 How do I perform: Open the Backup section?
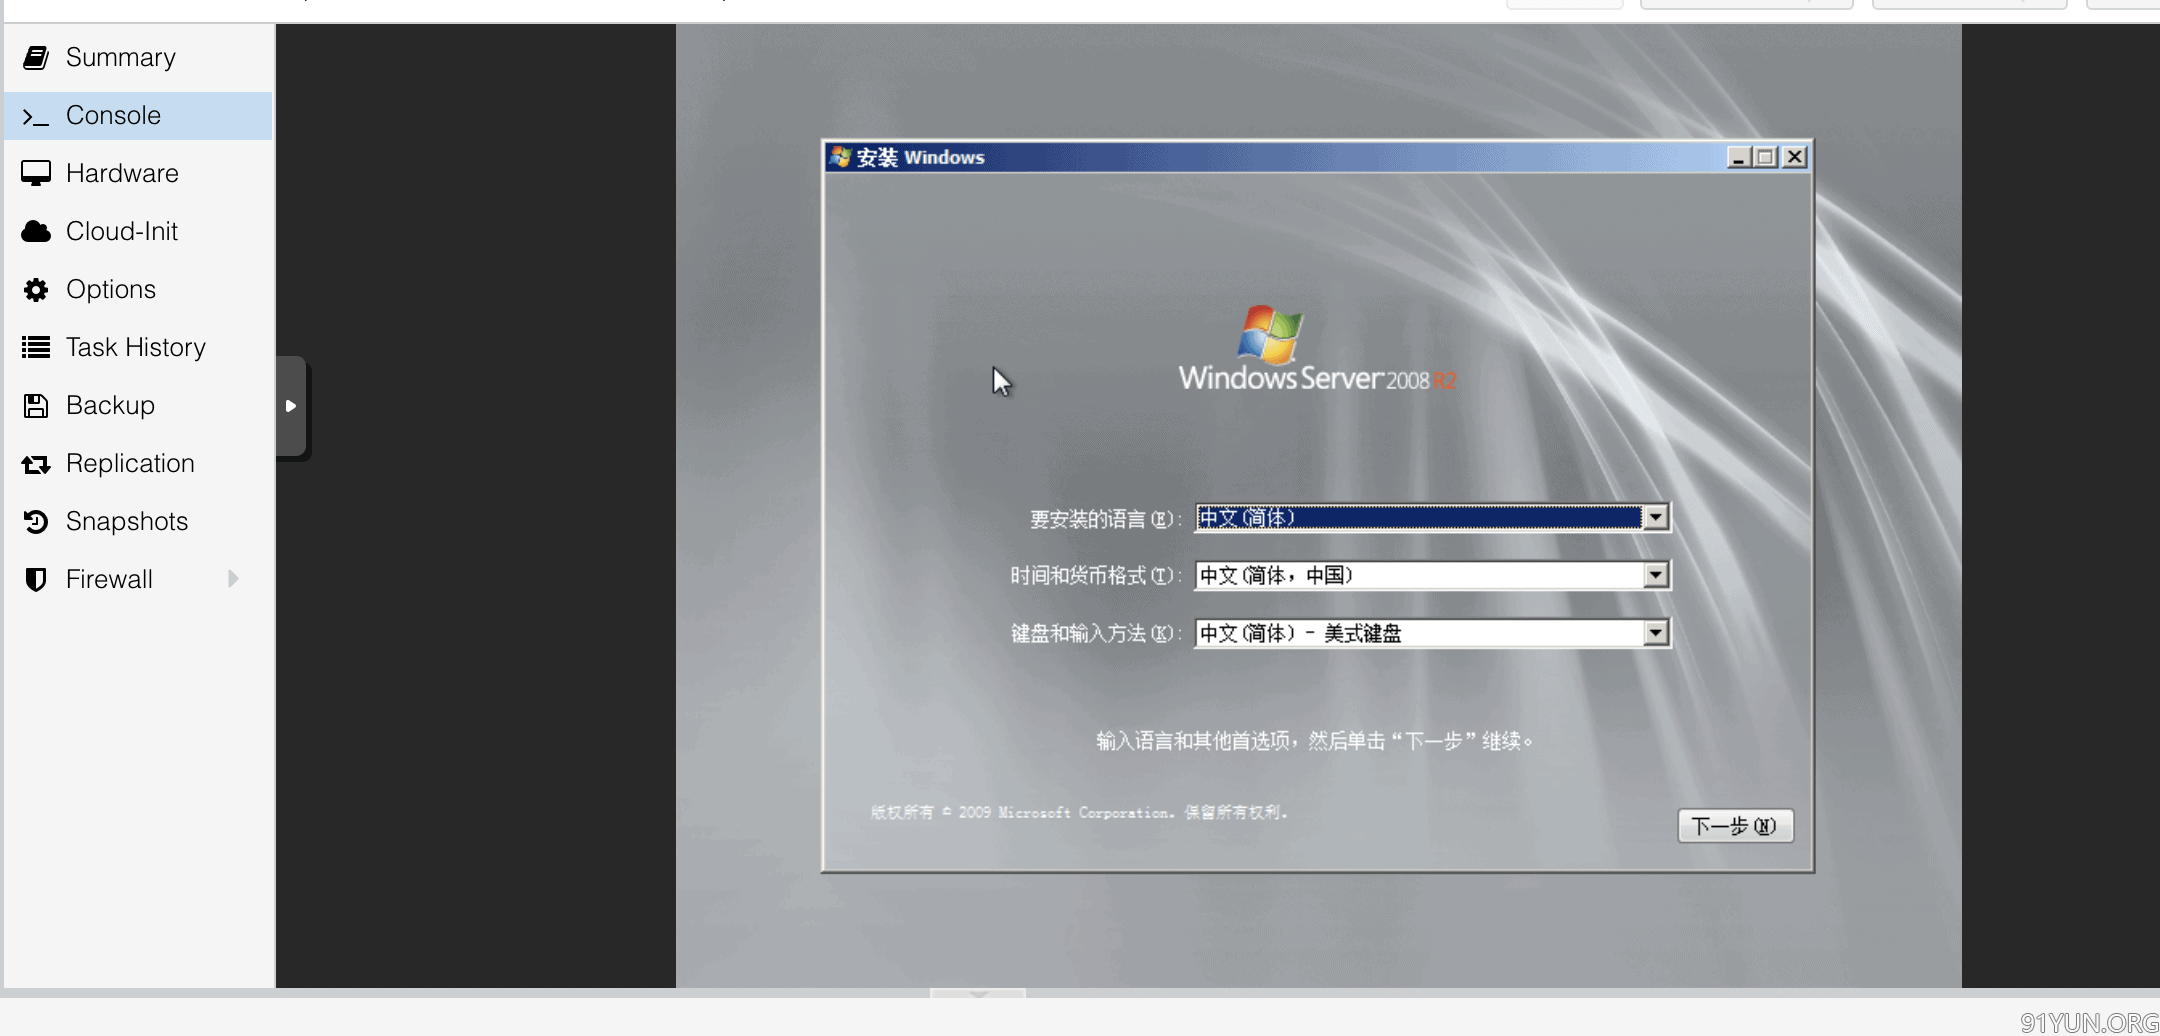click(x=138, y=406)
